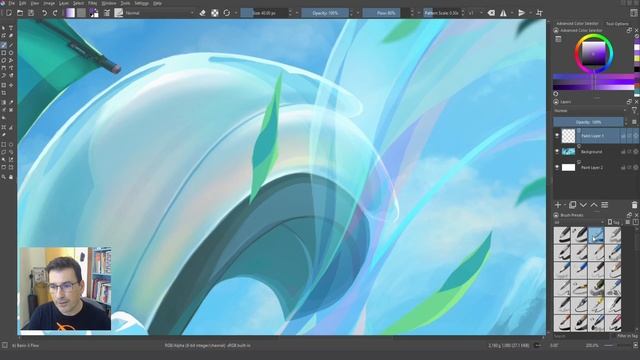Select the ellipse shape tool
Image resolution: width=640 pixels, height=360 pixels.
[11, 53]
